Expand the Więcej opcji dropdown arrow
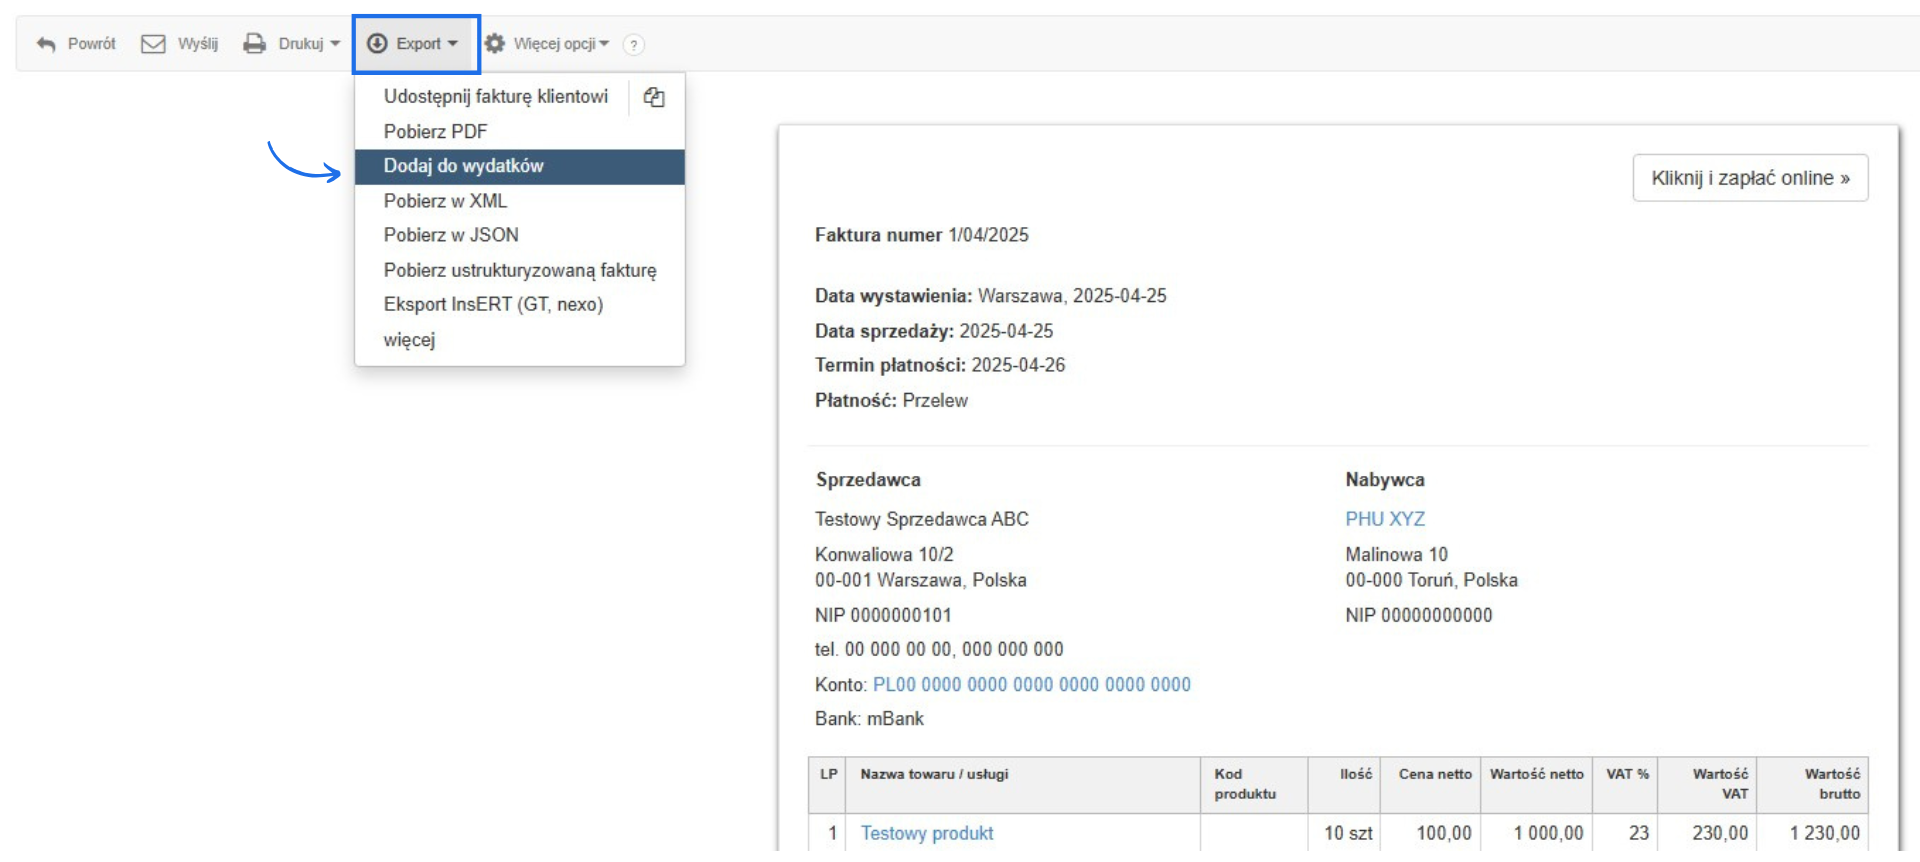Screen dimensions: 1920x862 [x=604, y=44]
